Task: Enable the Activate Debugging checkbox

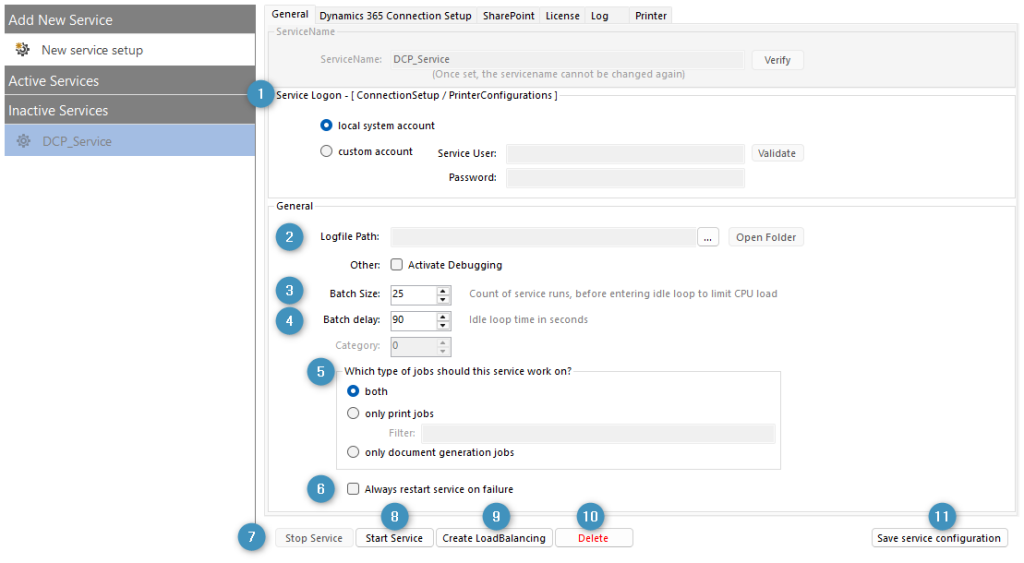Action: 397,265
